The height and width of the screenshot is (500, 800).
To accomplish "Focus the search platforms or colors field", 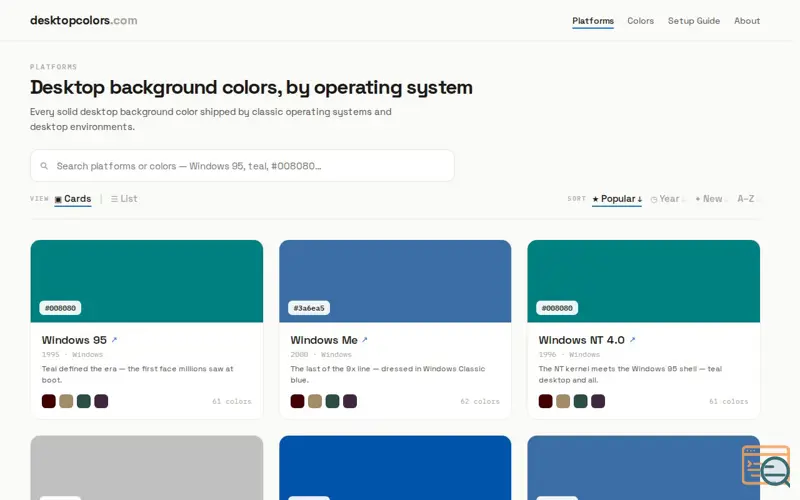I will point(242,166).
